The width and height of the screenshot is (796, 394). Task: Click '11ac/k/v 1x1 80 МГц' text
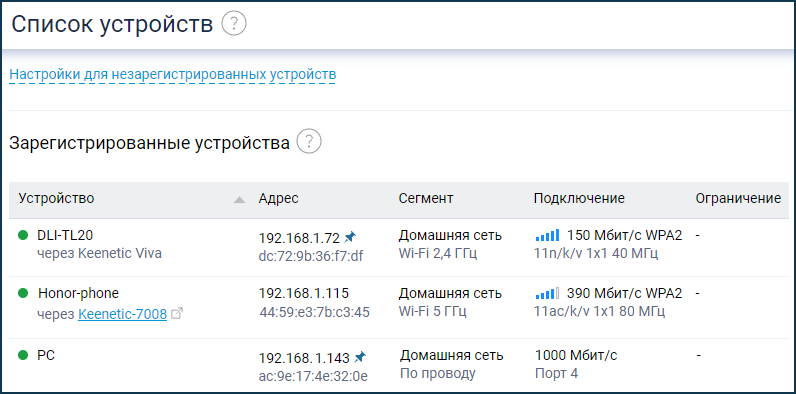tap(599, 311)
